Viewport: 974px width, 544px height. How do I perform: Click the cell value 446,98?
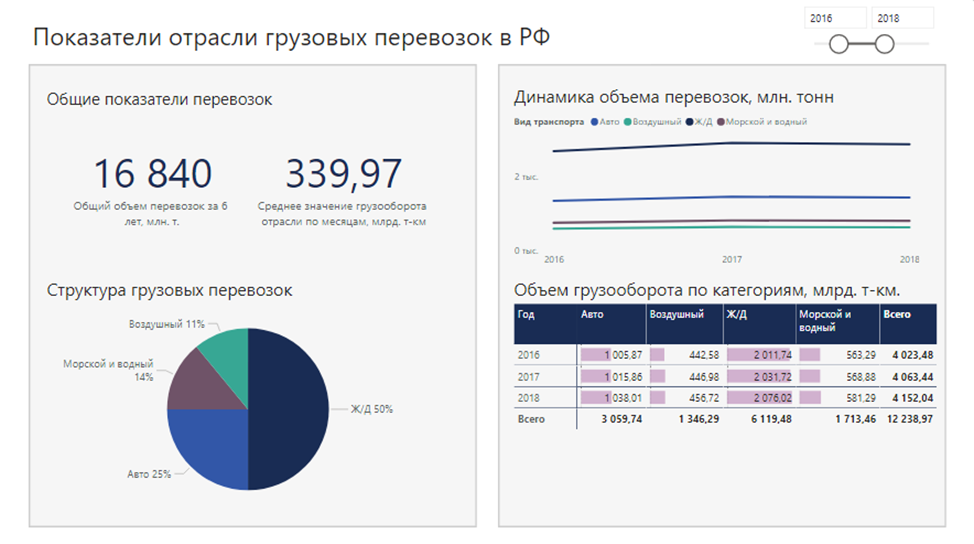[x=704, y=377]
